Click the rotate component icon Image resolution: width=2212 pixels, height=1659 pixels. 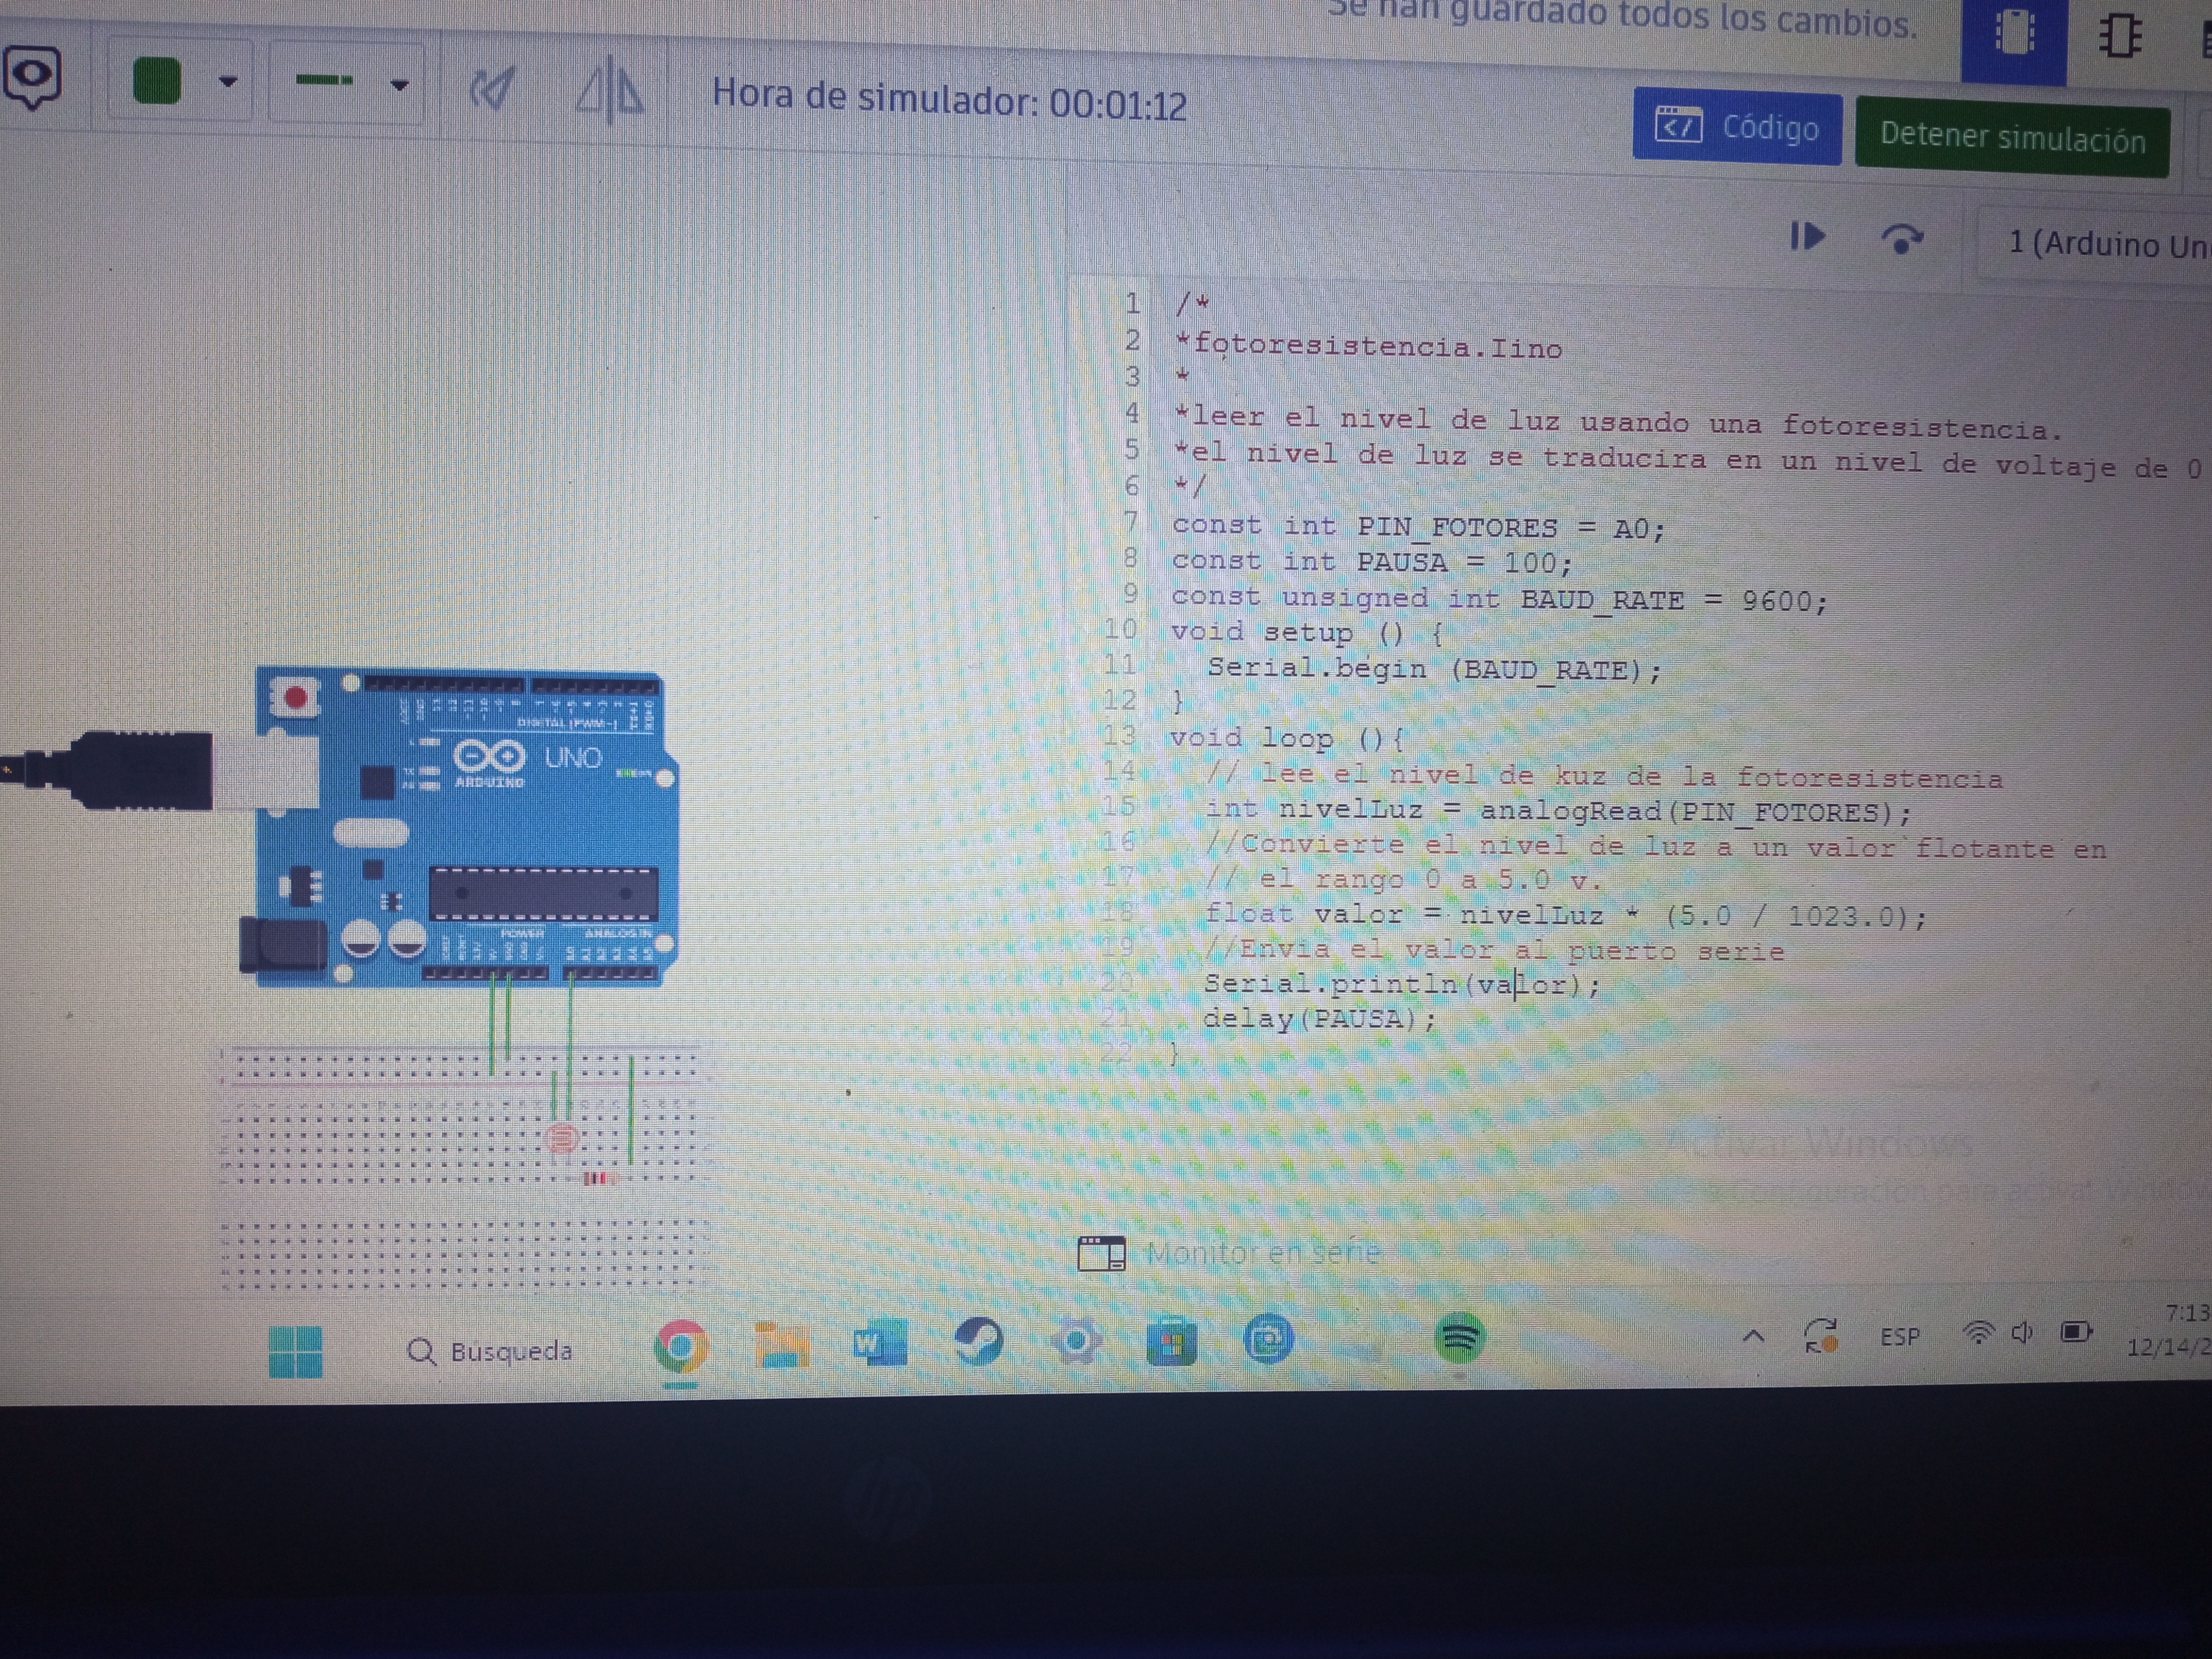click(x=492, y=89)
